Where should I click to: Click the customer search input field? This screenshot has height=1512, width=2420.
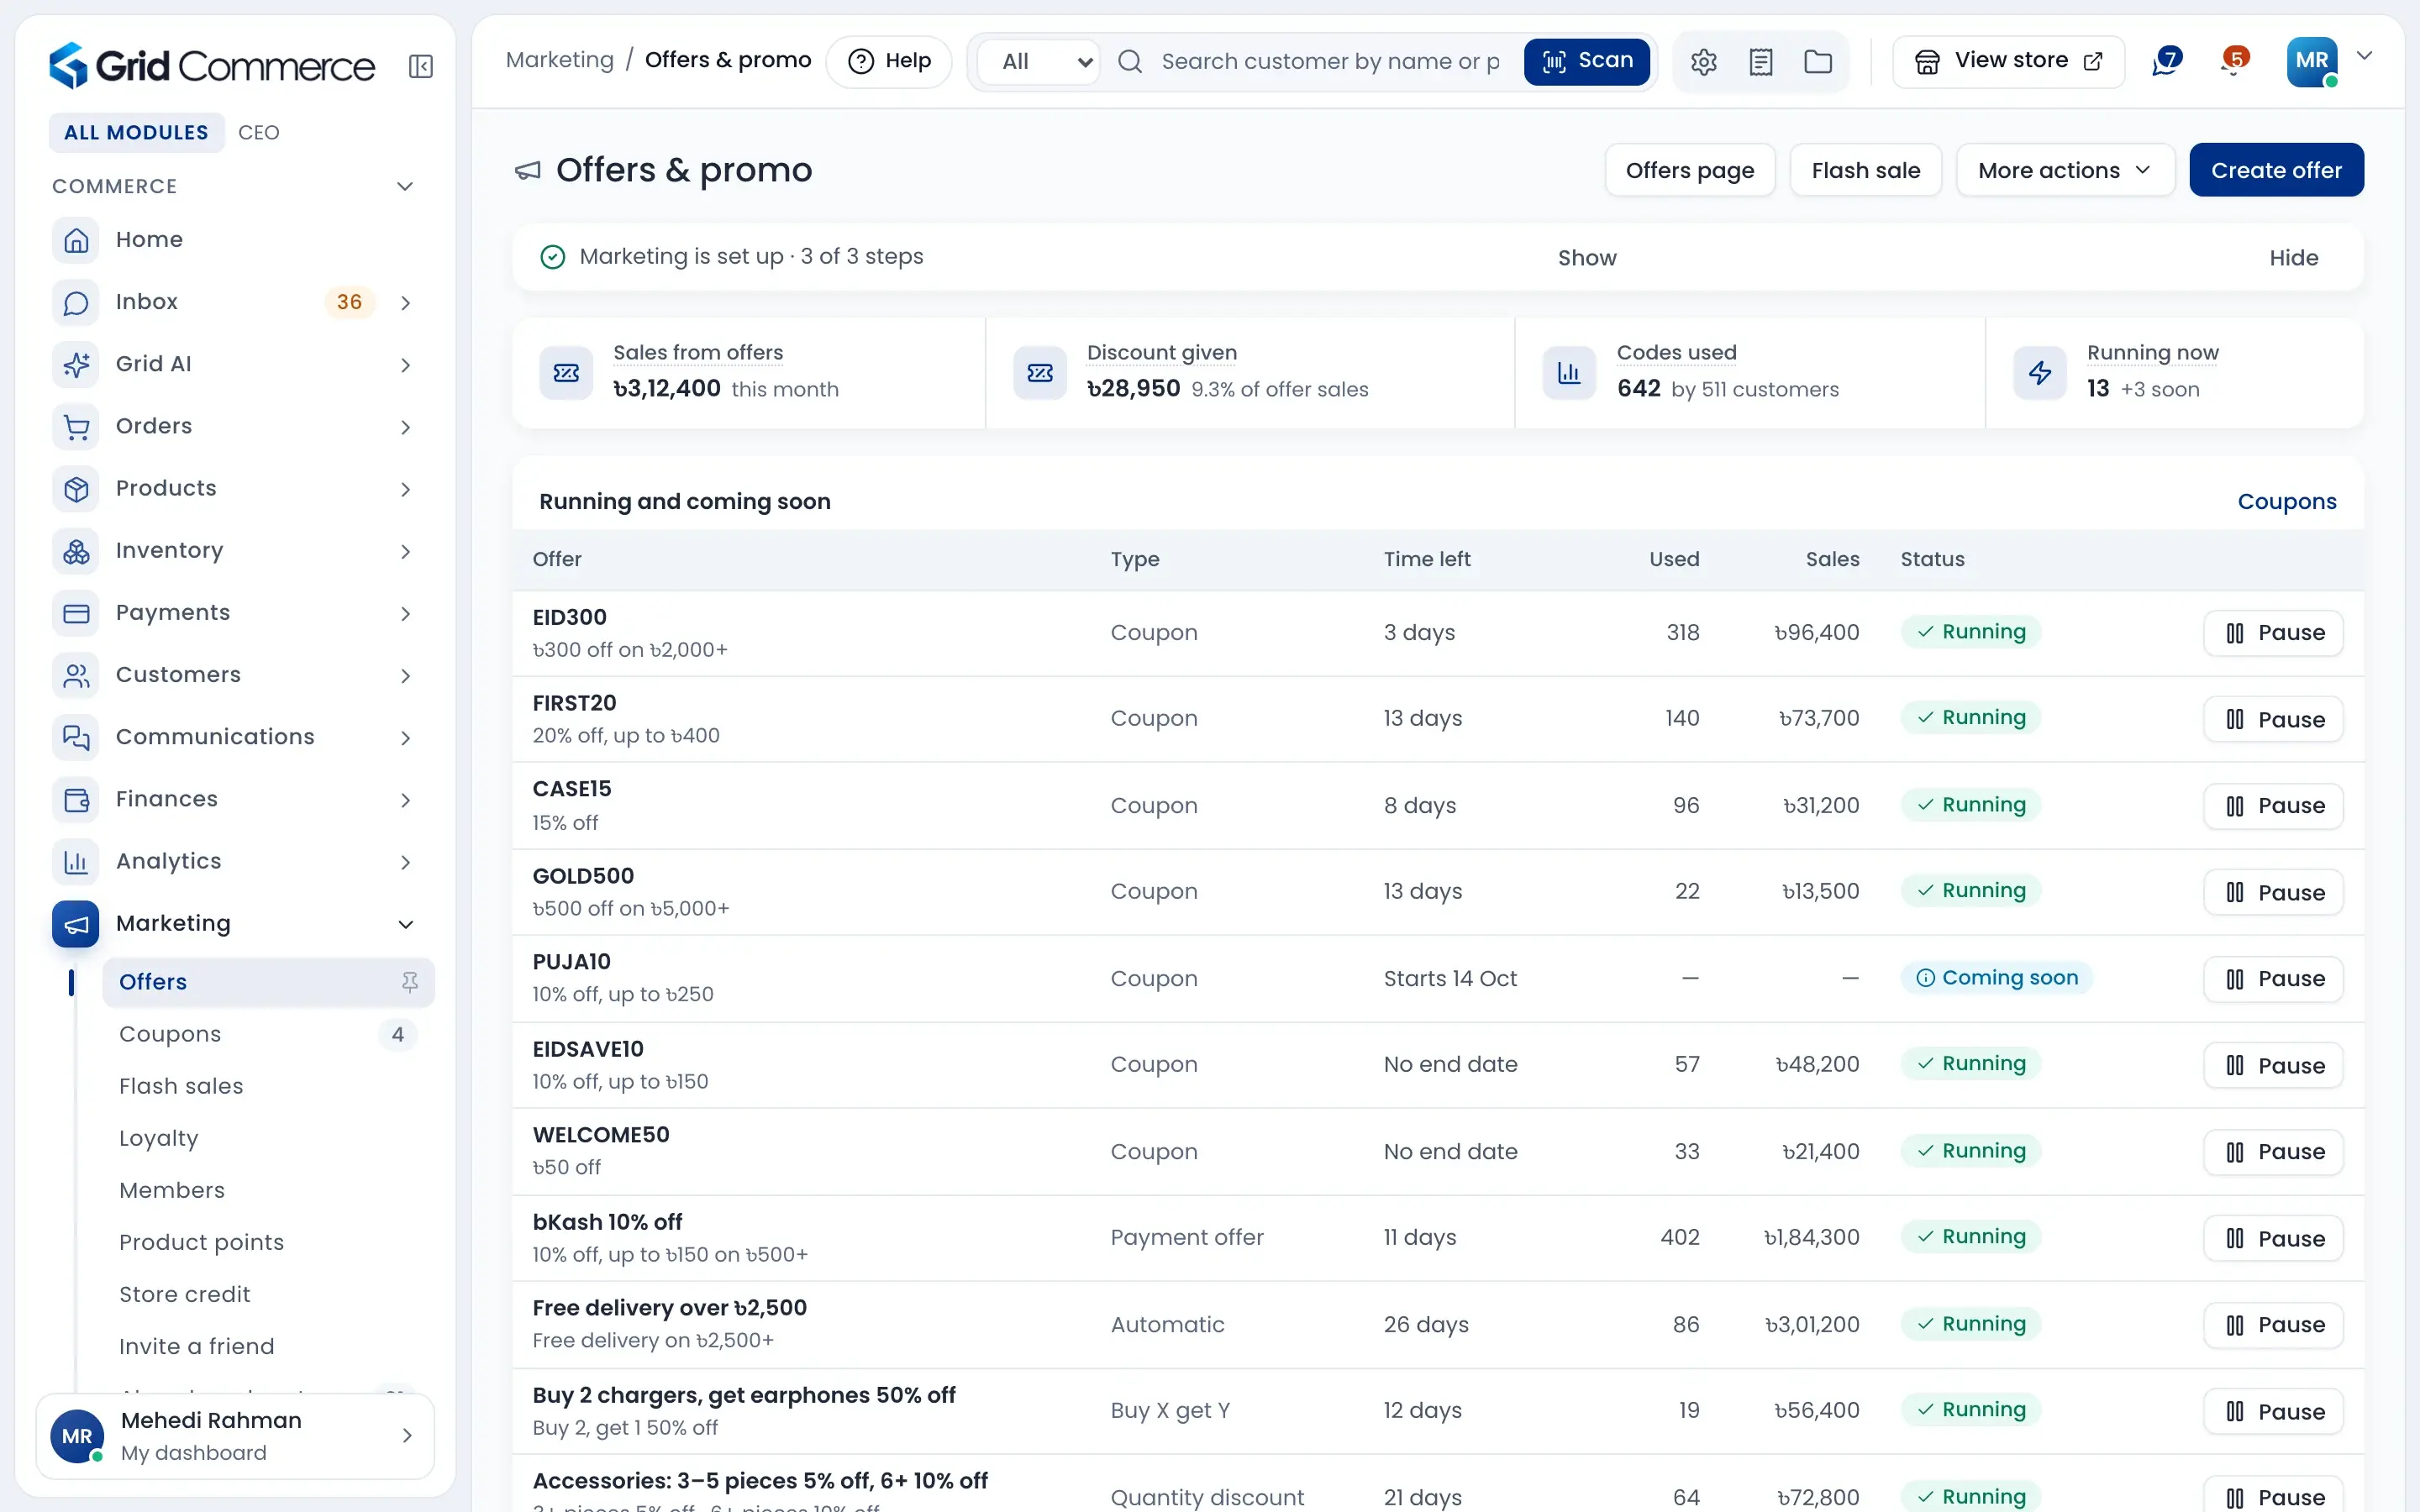tap(1330, 62)
